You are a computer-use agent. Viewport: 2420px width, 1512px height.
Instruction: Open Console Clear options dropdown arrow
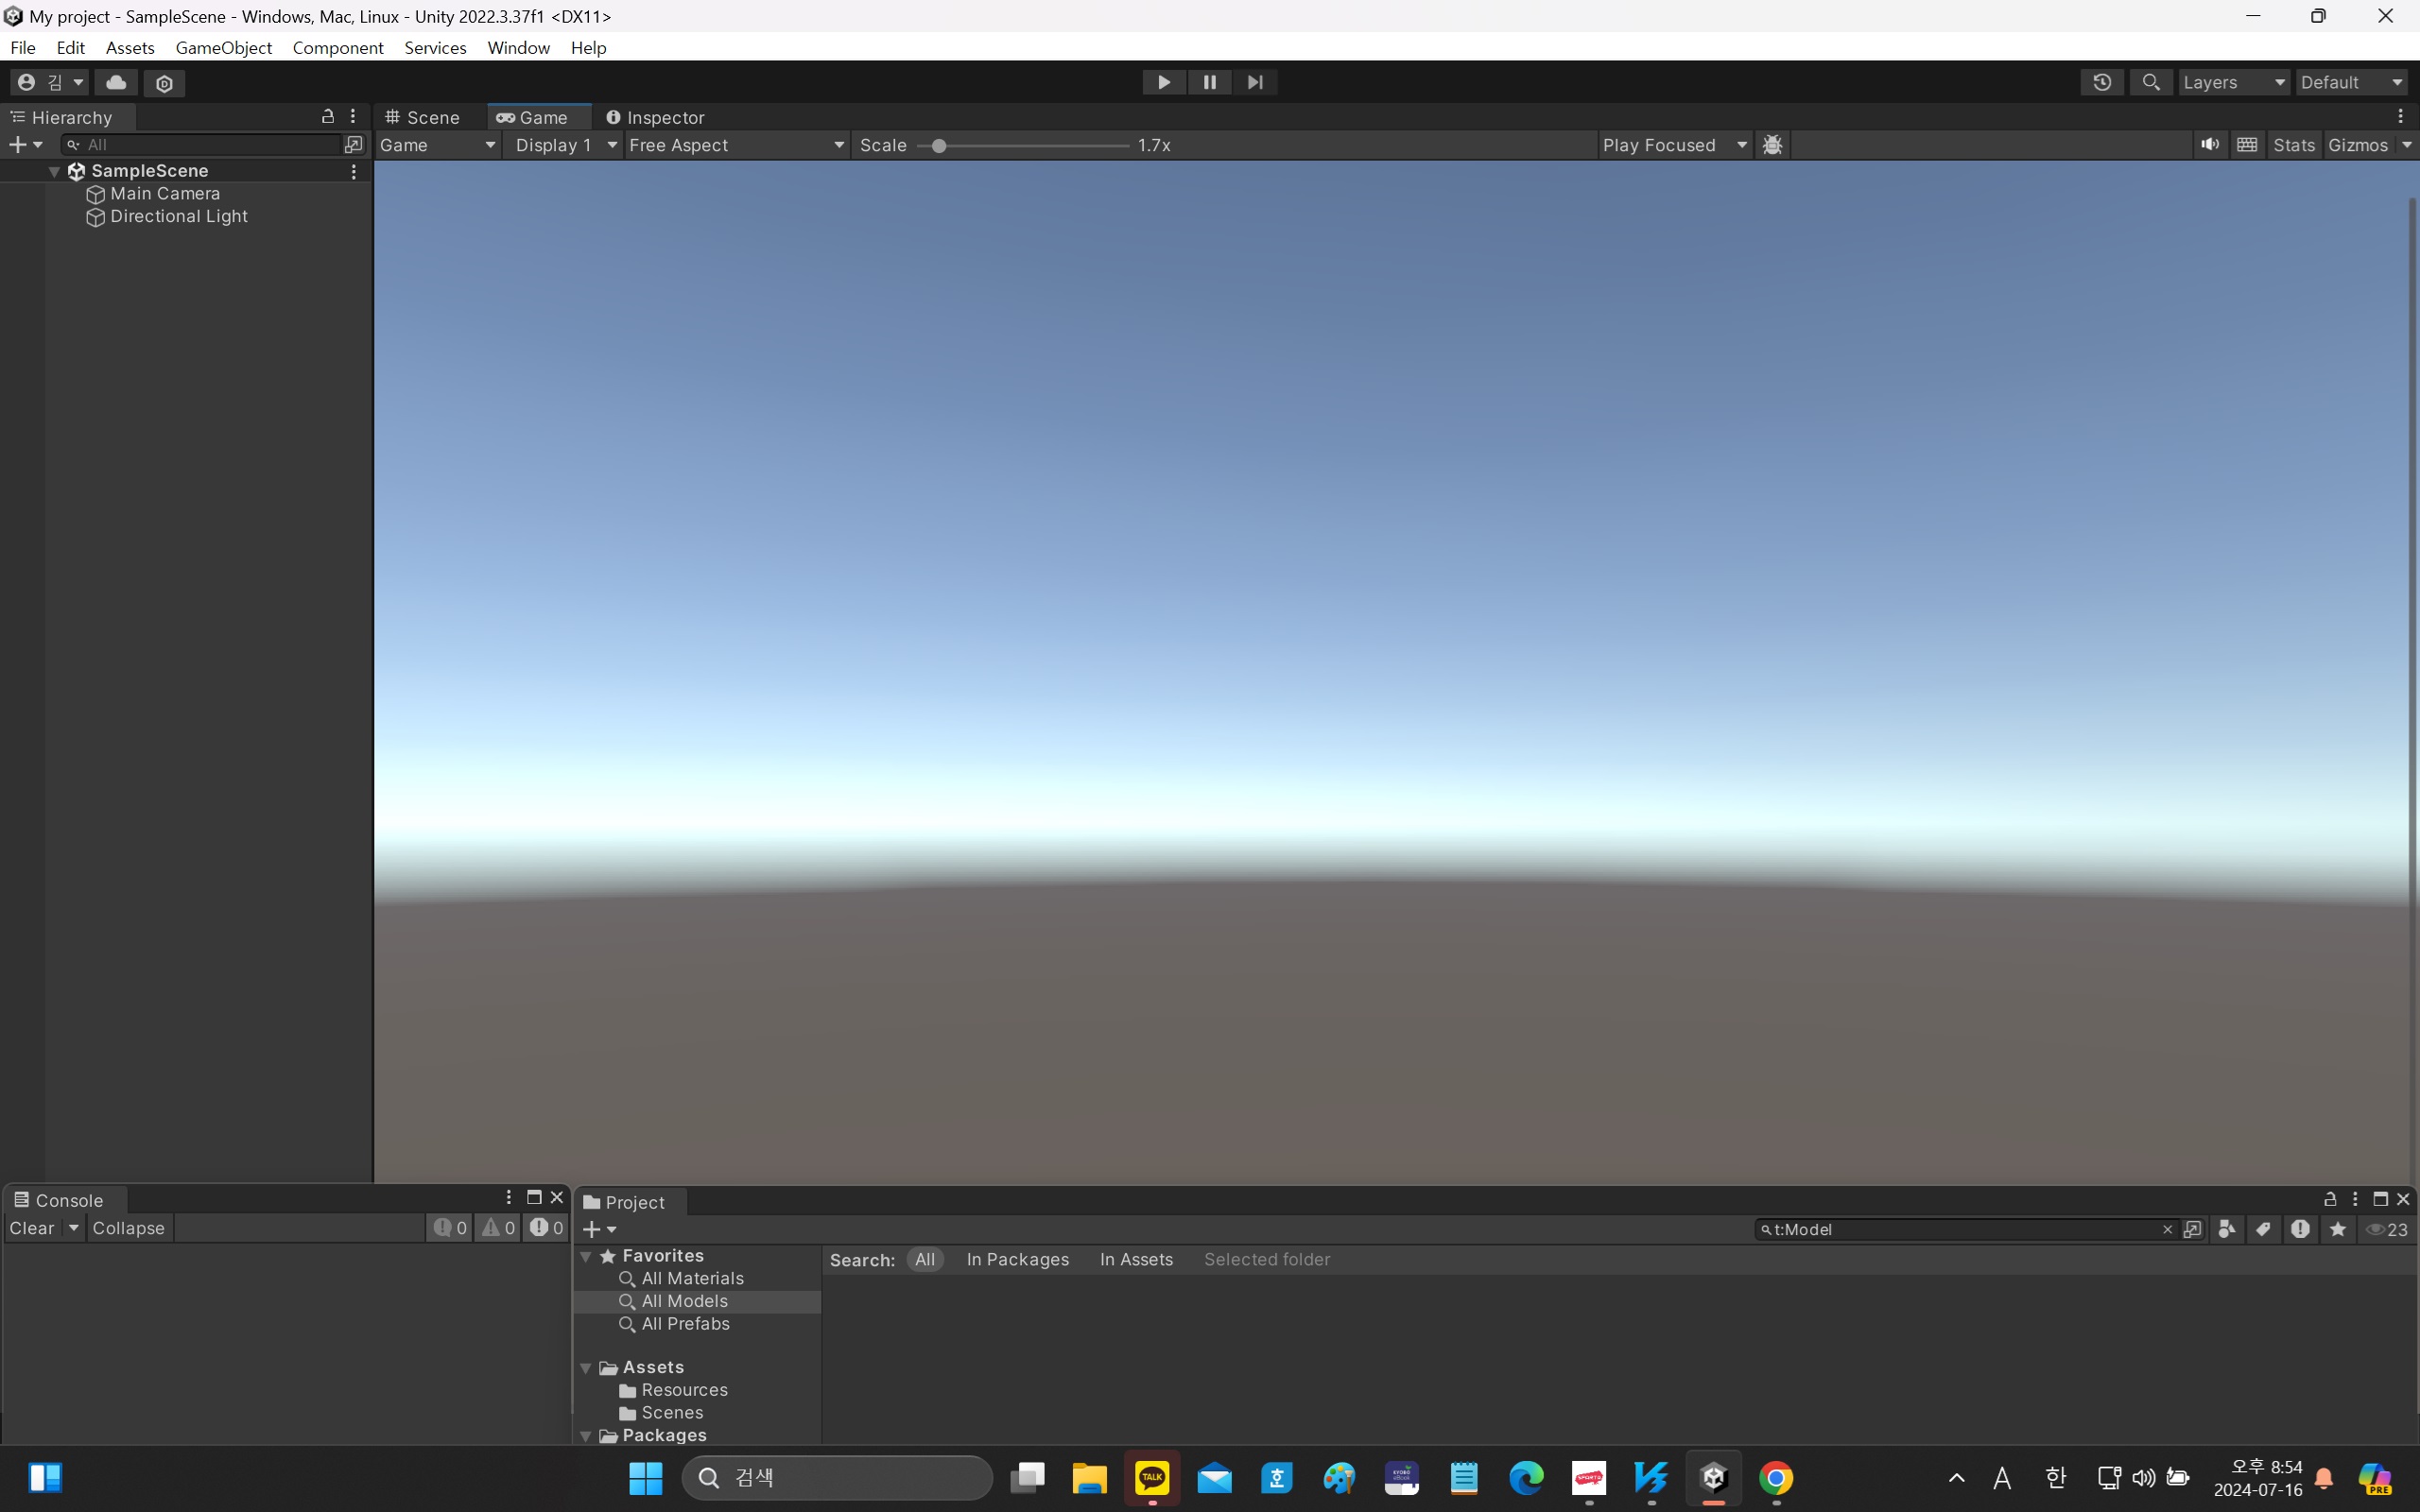73,1228
